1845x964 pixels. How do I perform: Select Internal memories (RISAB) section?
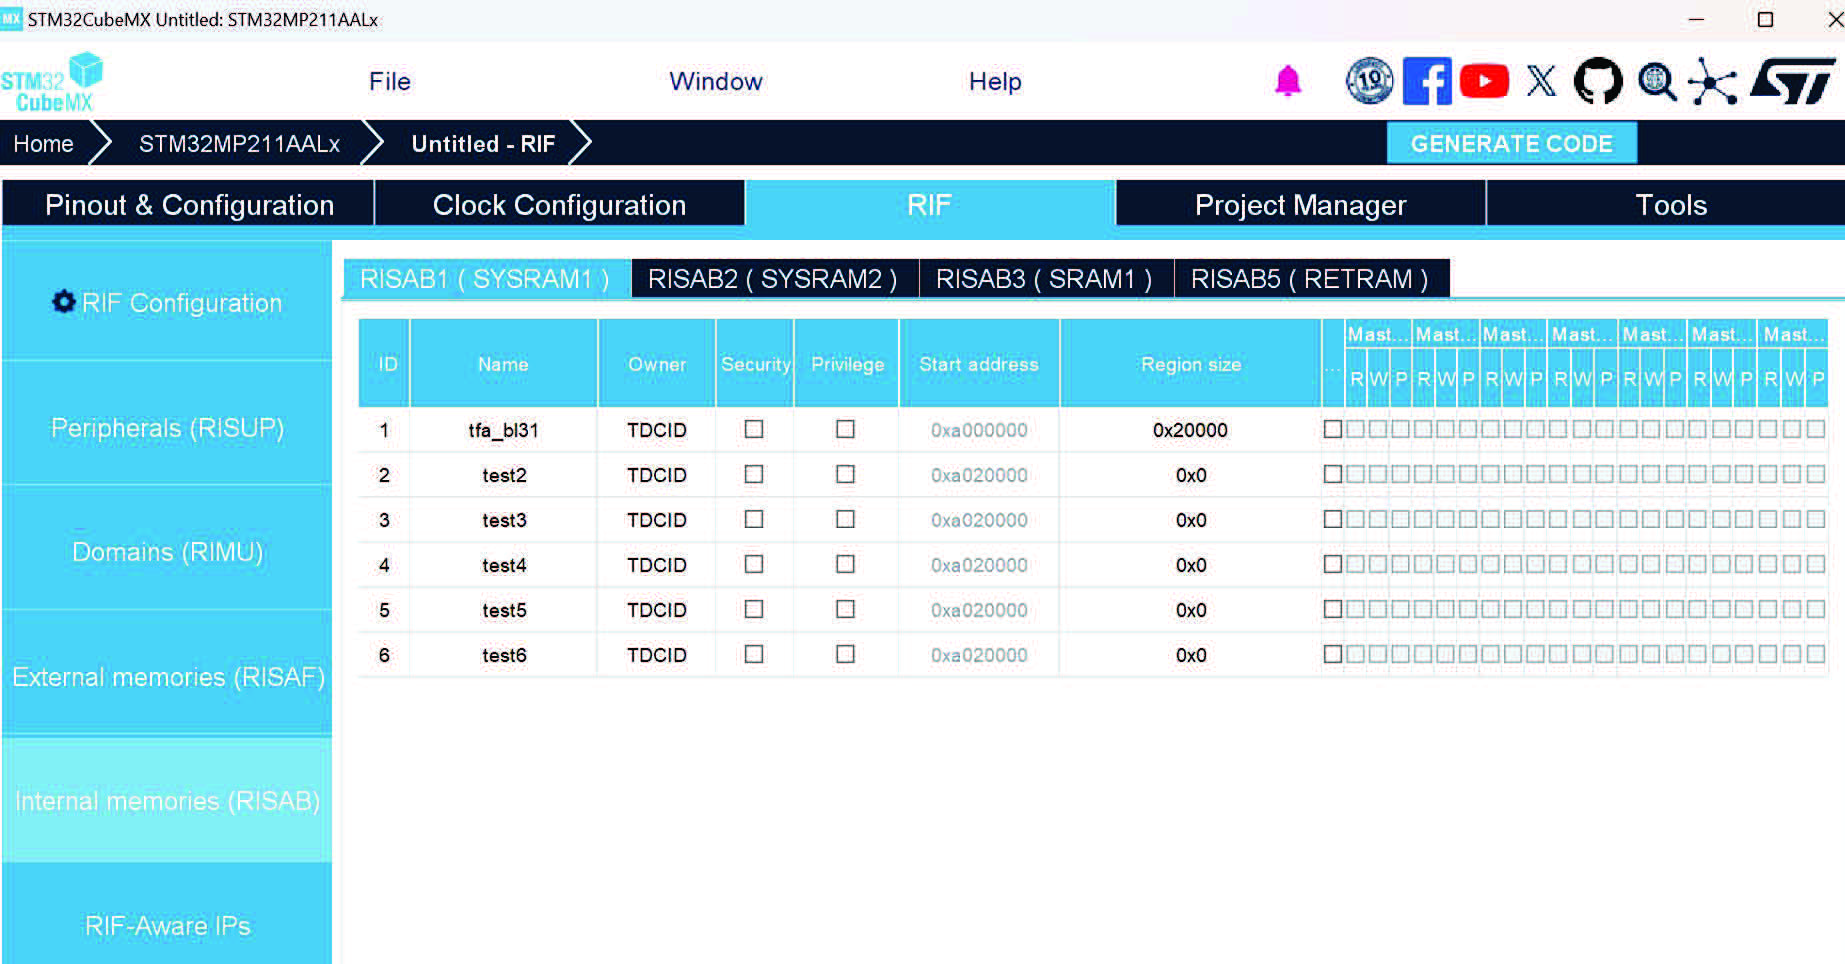tap(167, 801)
